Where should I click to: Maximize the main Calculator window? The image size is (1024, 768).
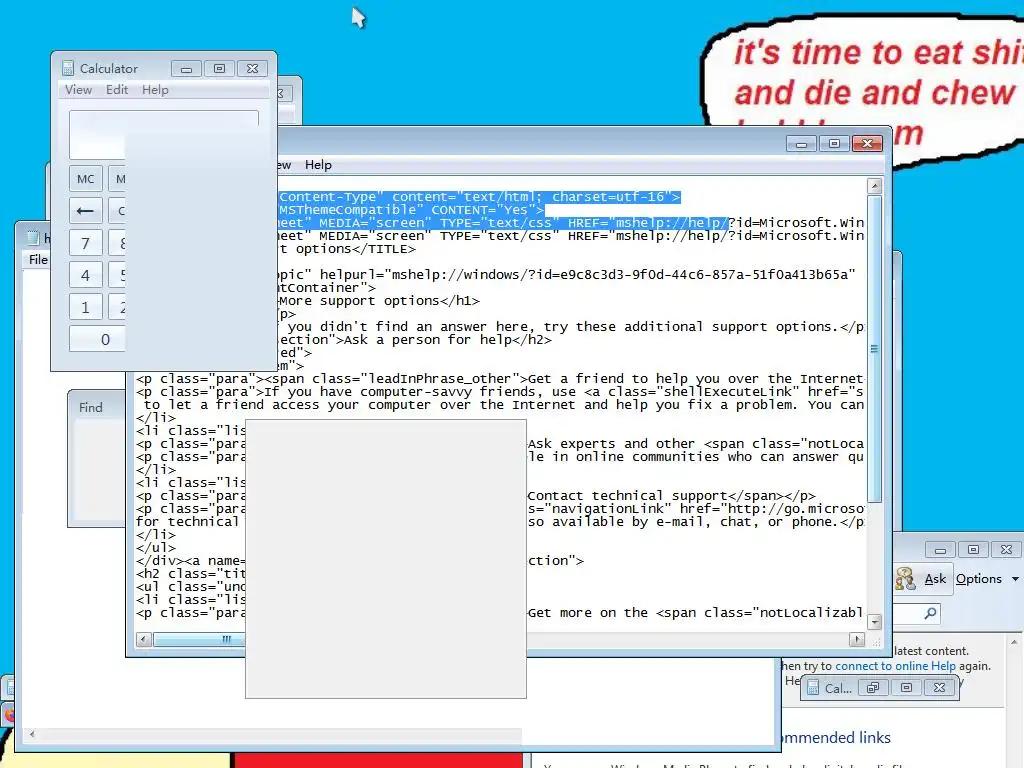click(219, 69)
